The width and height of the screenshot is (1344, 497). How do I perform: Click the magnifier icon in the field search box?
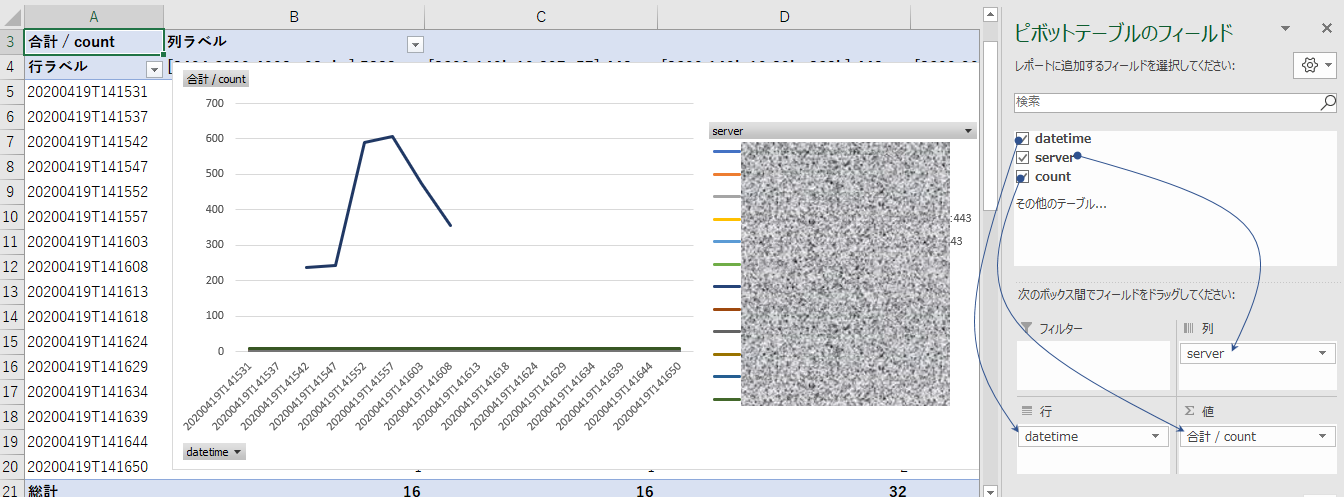1328,102
